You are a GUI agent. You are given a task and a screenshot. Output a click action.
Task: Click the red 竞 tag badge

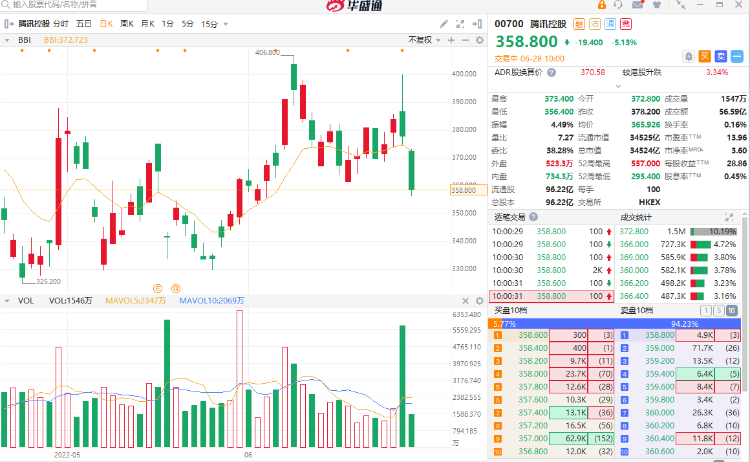[626, 24]
